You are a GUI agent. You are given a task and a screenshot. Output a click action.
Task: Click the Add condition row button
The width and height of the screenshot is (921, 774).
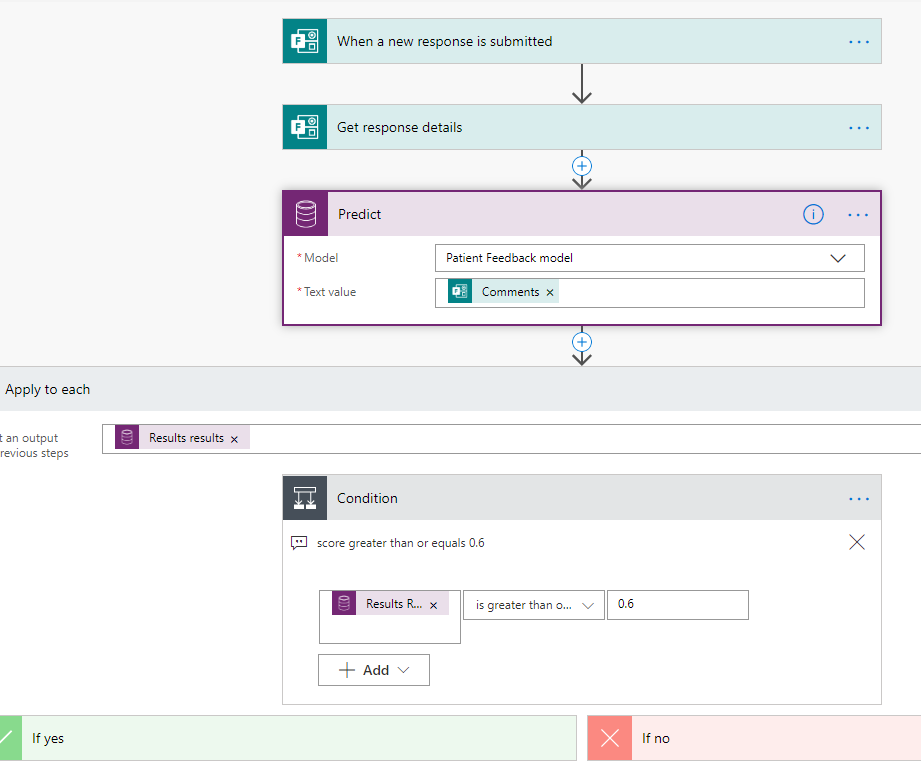pos(374,670)
